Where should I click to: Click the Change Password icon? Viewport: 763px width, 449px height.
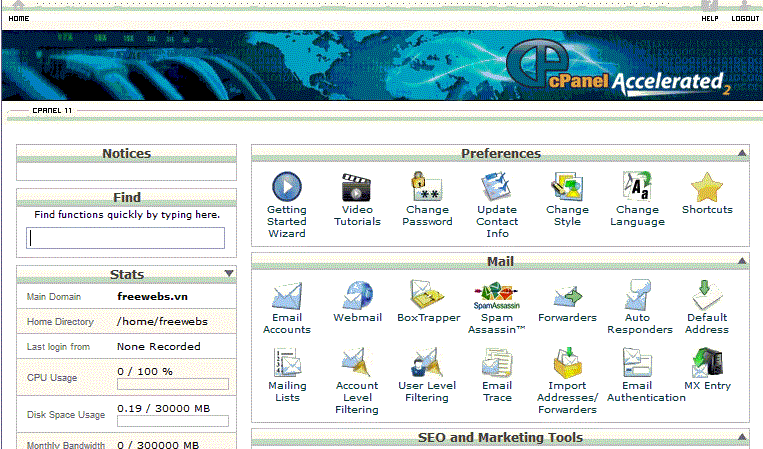point(427,187)
